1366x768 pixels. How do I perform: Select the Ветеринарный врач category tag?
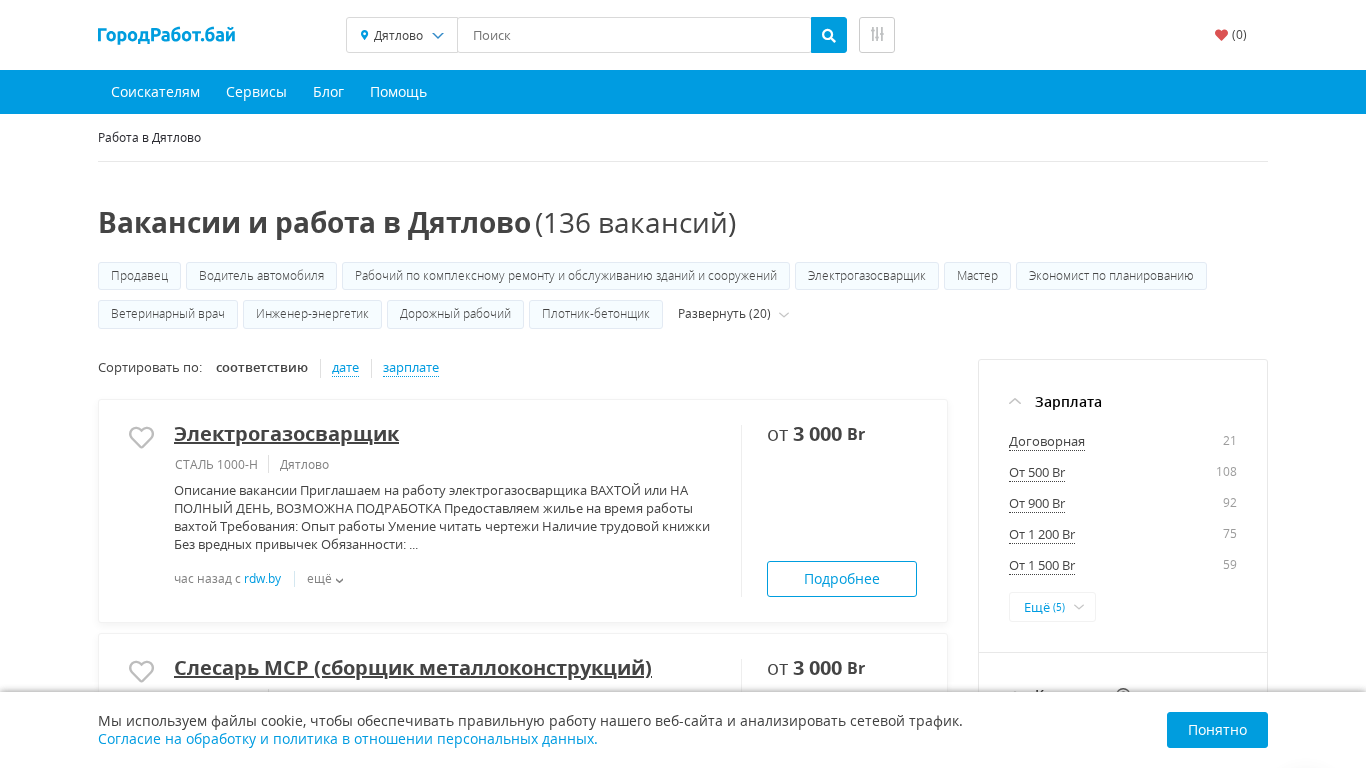pyautogui.click(x=168, y=314)
